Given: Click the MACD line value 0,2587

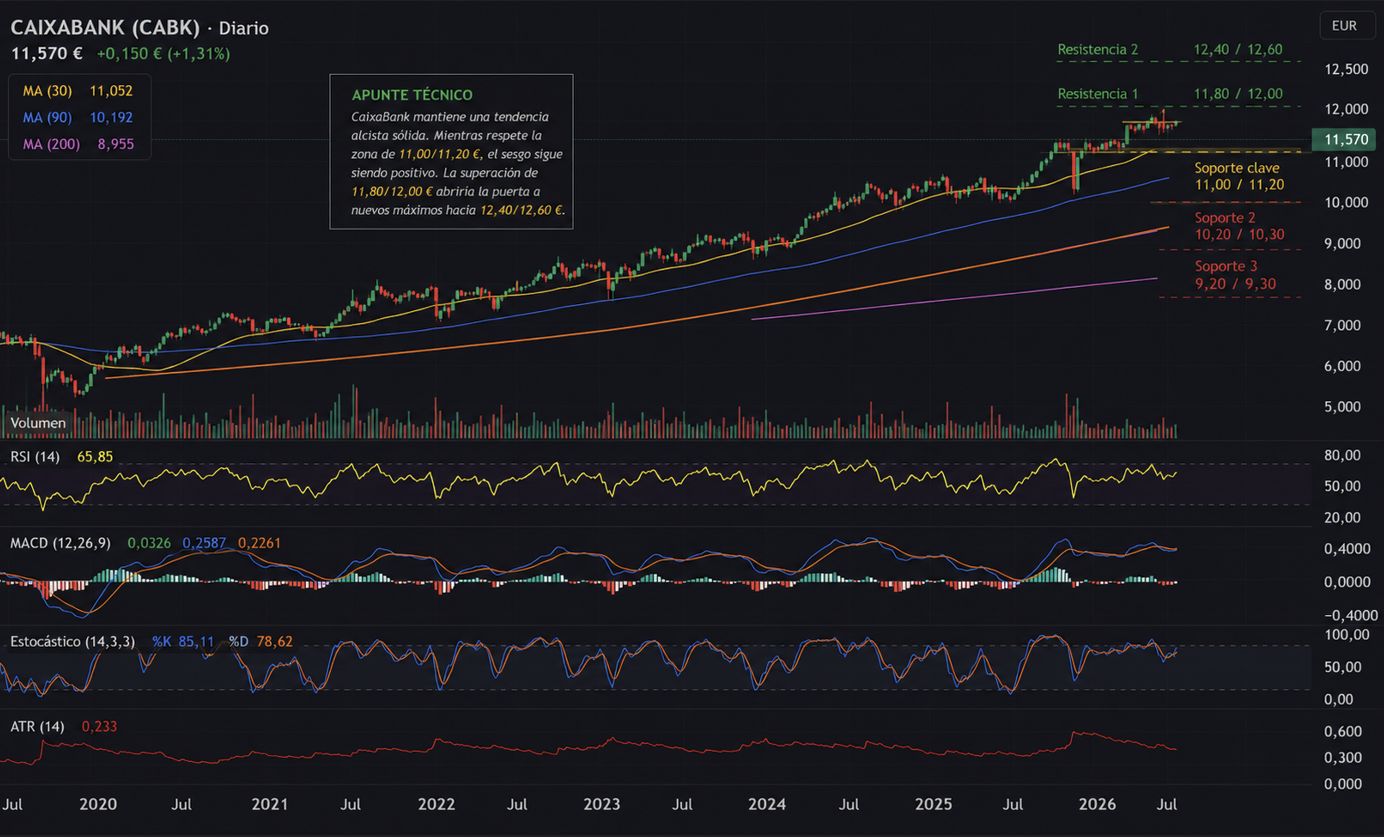Looking at the screenshot, I should (x=204, y=543).
